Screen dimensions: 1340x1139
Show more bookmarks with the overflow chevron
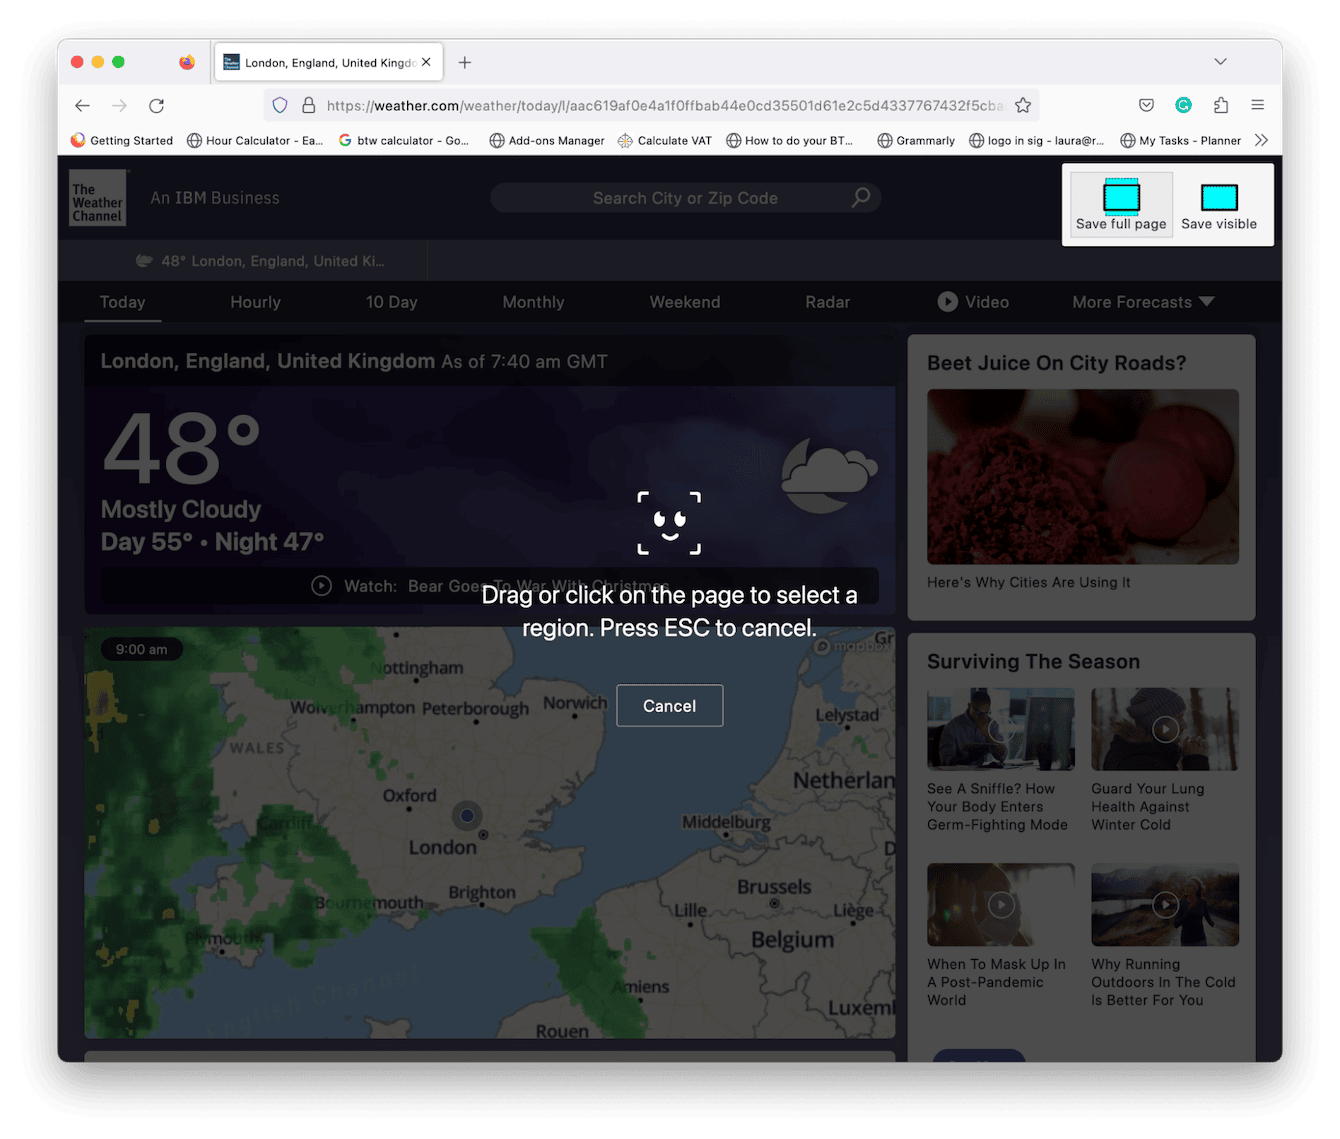1261,141
